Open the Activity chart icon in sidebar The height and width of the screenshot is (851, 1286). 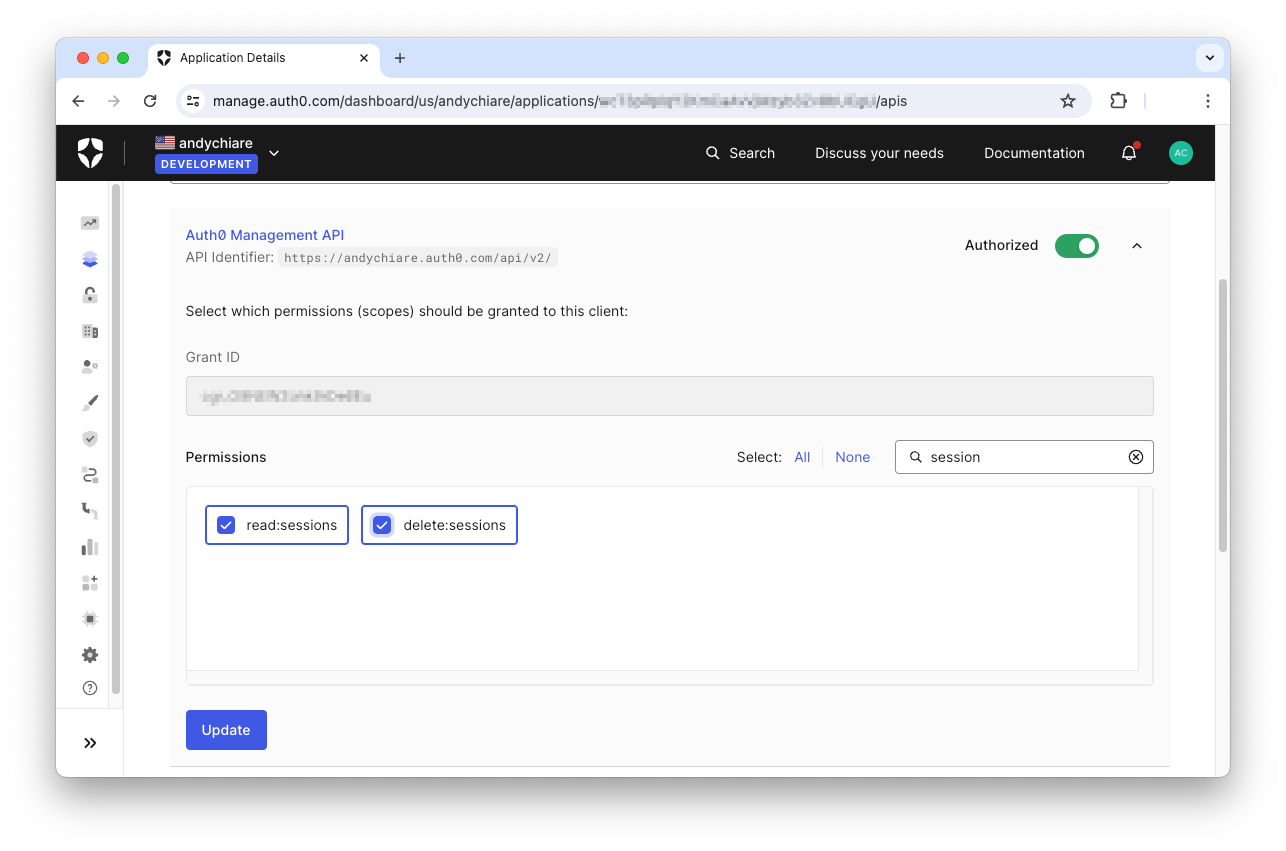pos(90,223)
